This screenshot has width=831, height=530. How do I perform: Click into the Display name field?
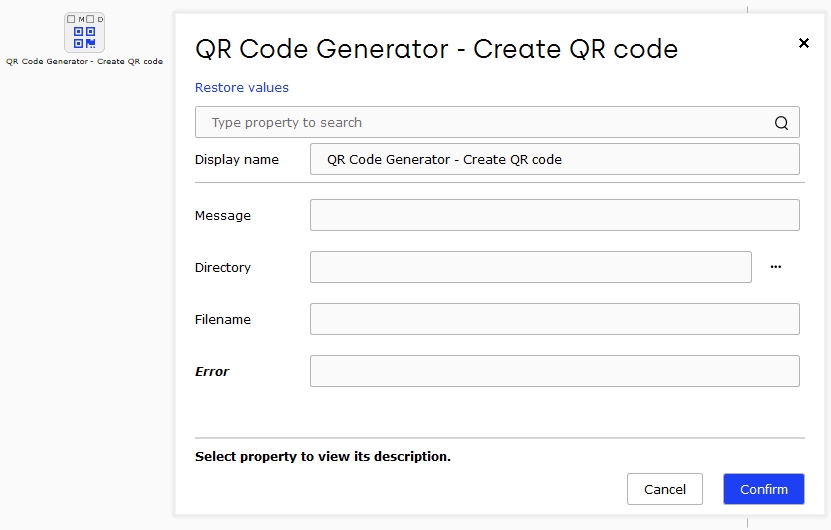[x=554, y=159]
